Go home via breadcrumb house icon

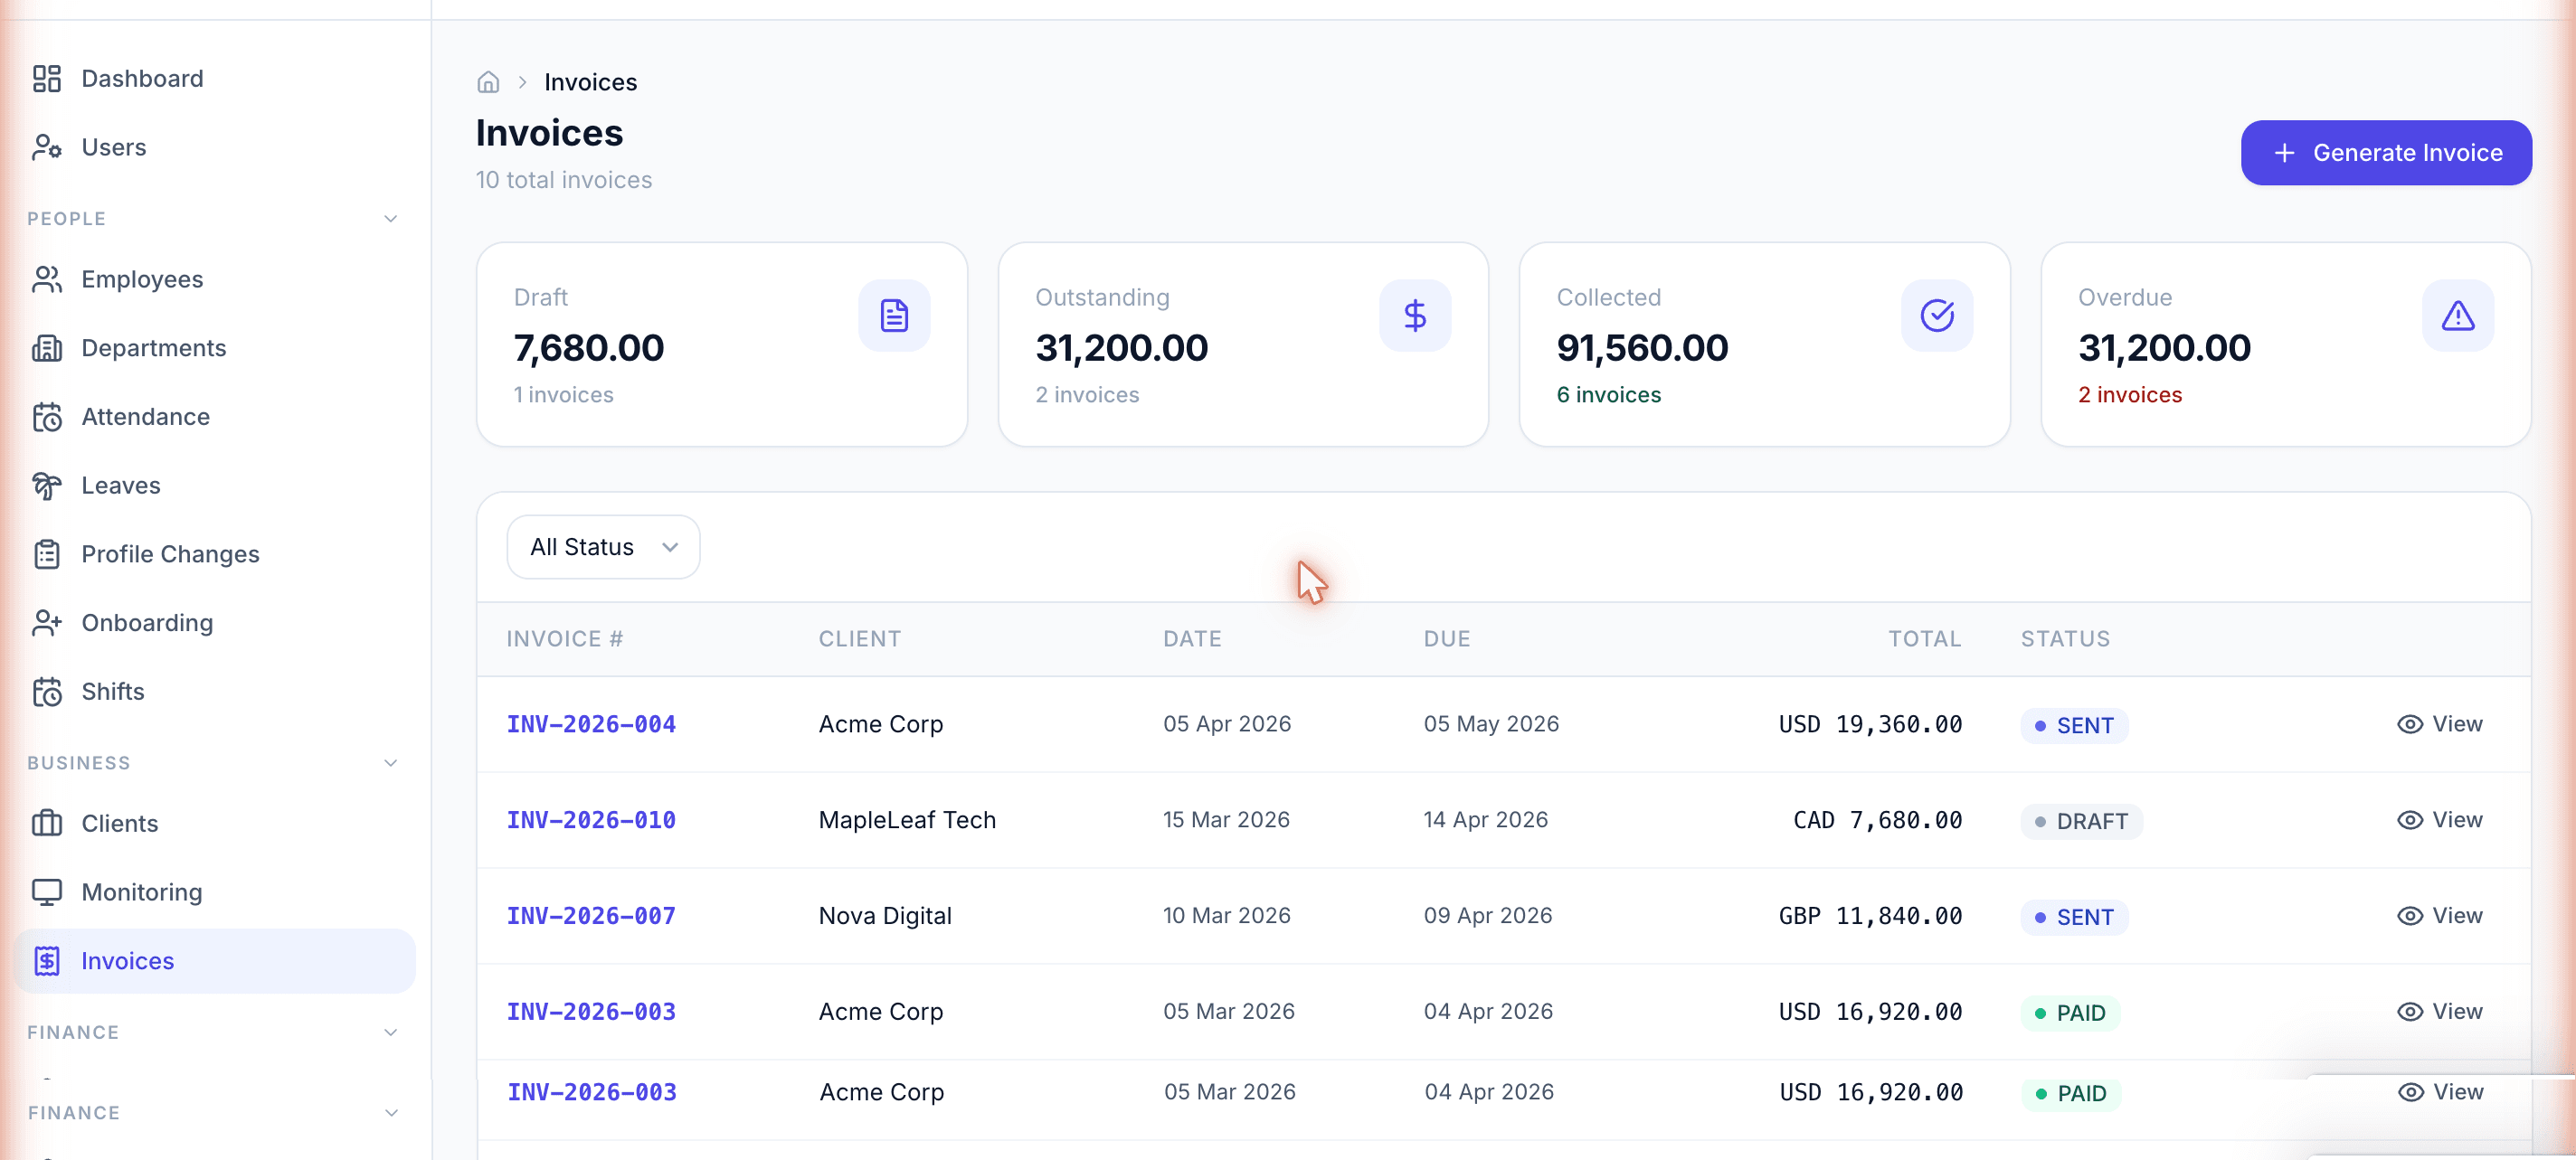coord(488,82)
